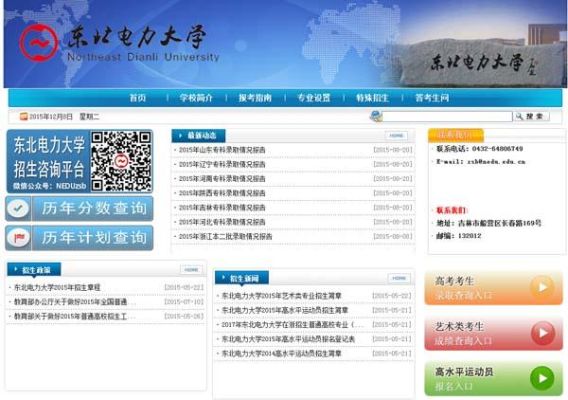568x400 pixels.
Task: Click the 搜索 search button
Action: 532,116
